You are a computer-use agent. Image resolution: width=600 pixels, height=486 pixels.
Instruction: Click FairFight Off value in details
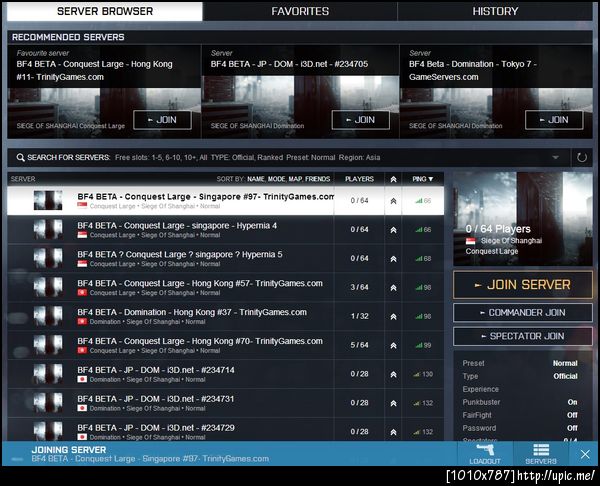pyautogui.click(x=572, y=415)
